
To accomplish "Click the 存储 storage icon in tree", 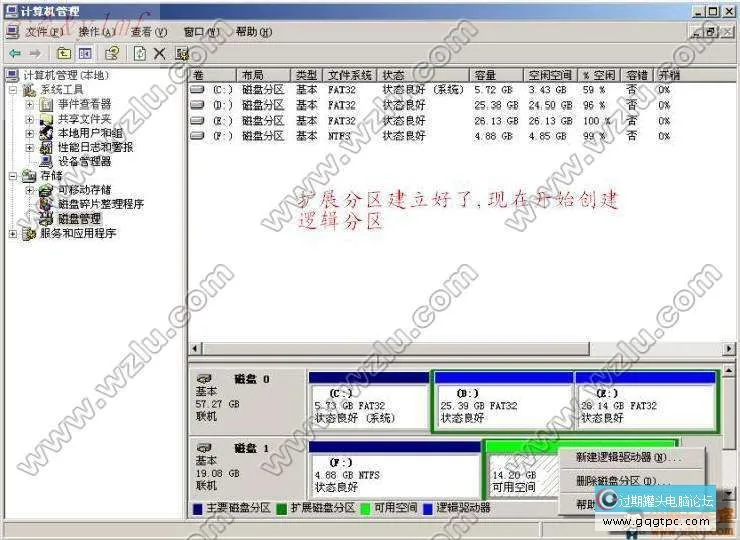I will tap(29, 176).
